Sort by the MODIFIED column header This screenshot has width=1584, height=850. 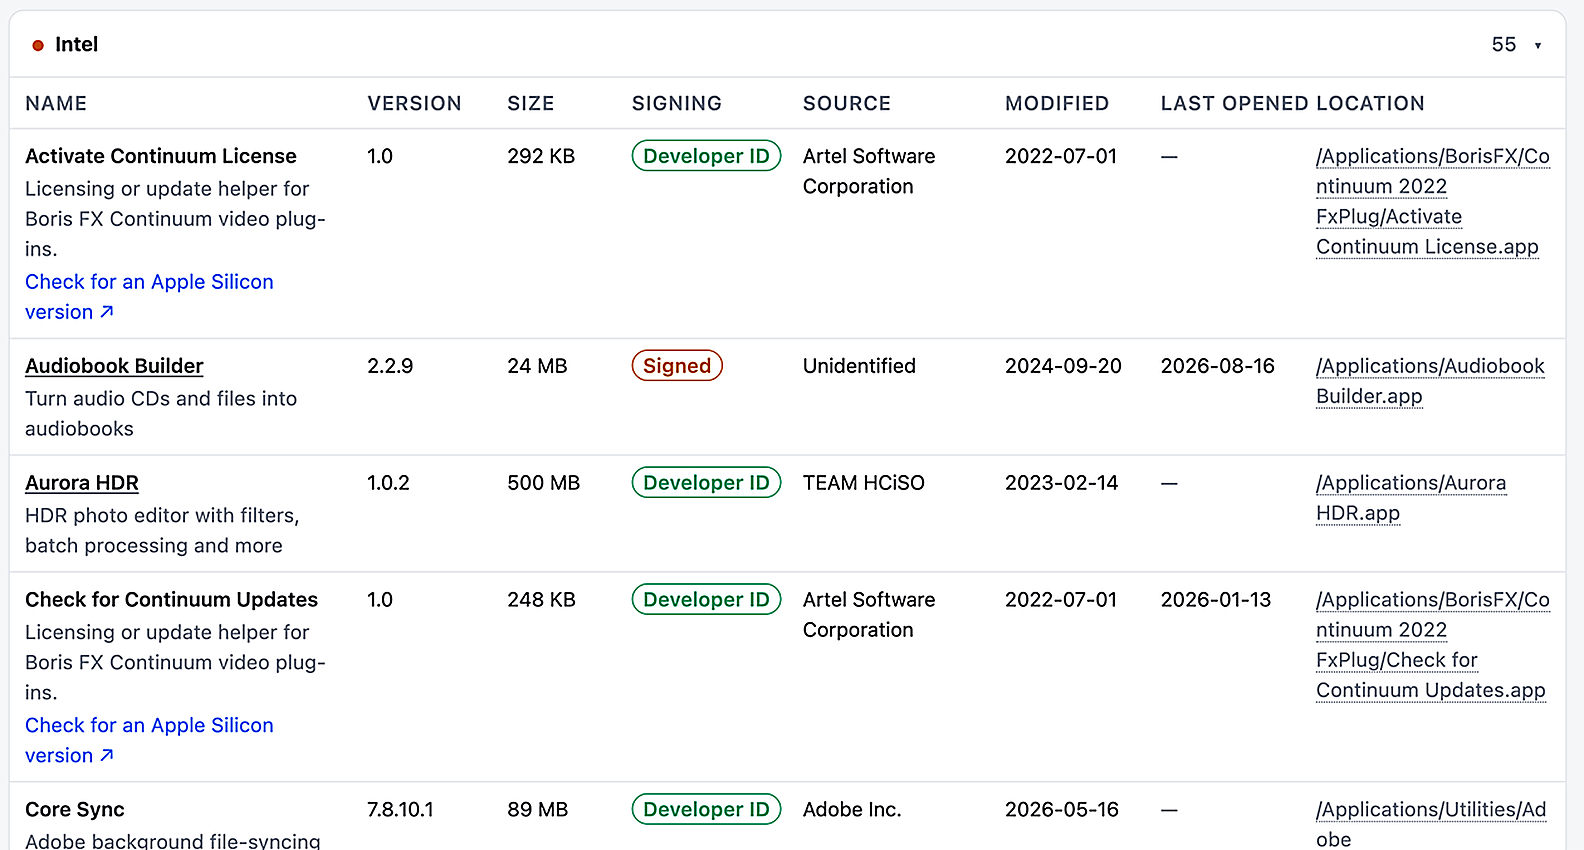point(1057,103)
